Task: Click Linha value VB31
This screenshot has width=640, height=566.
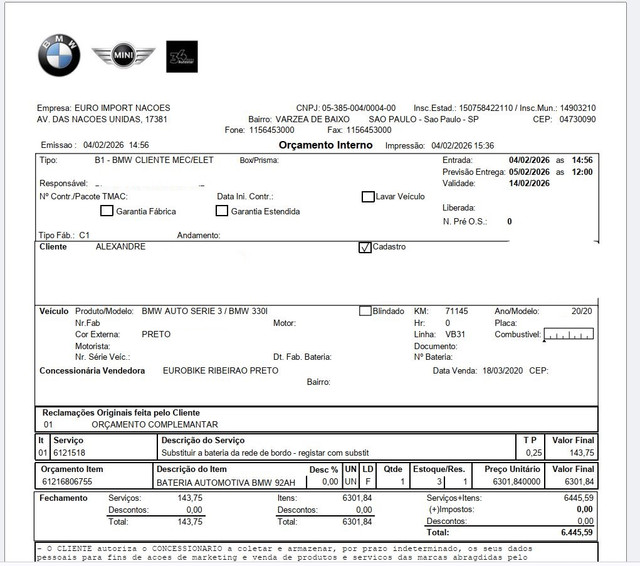Action: click(455, 335)
